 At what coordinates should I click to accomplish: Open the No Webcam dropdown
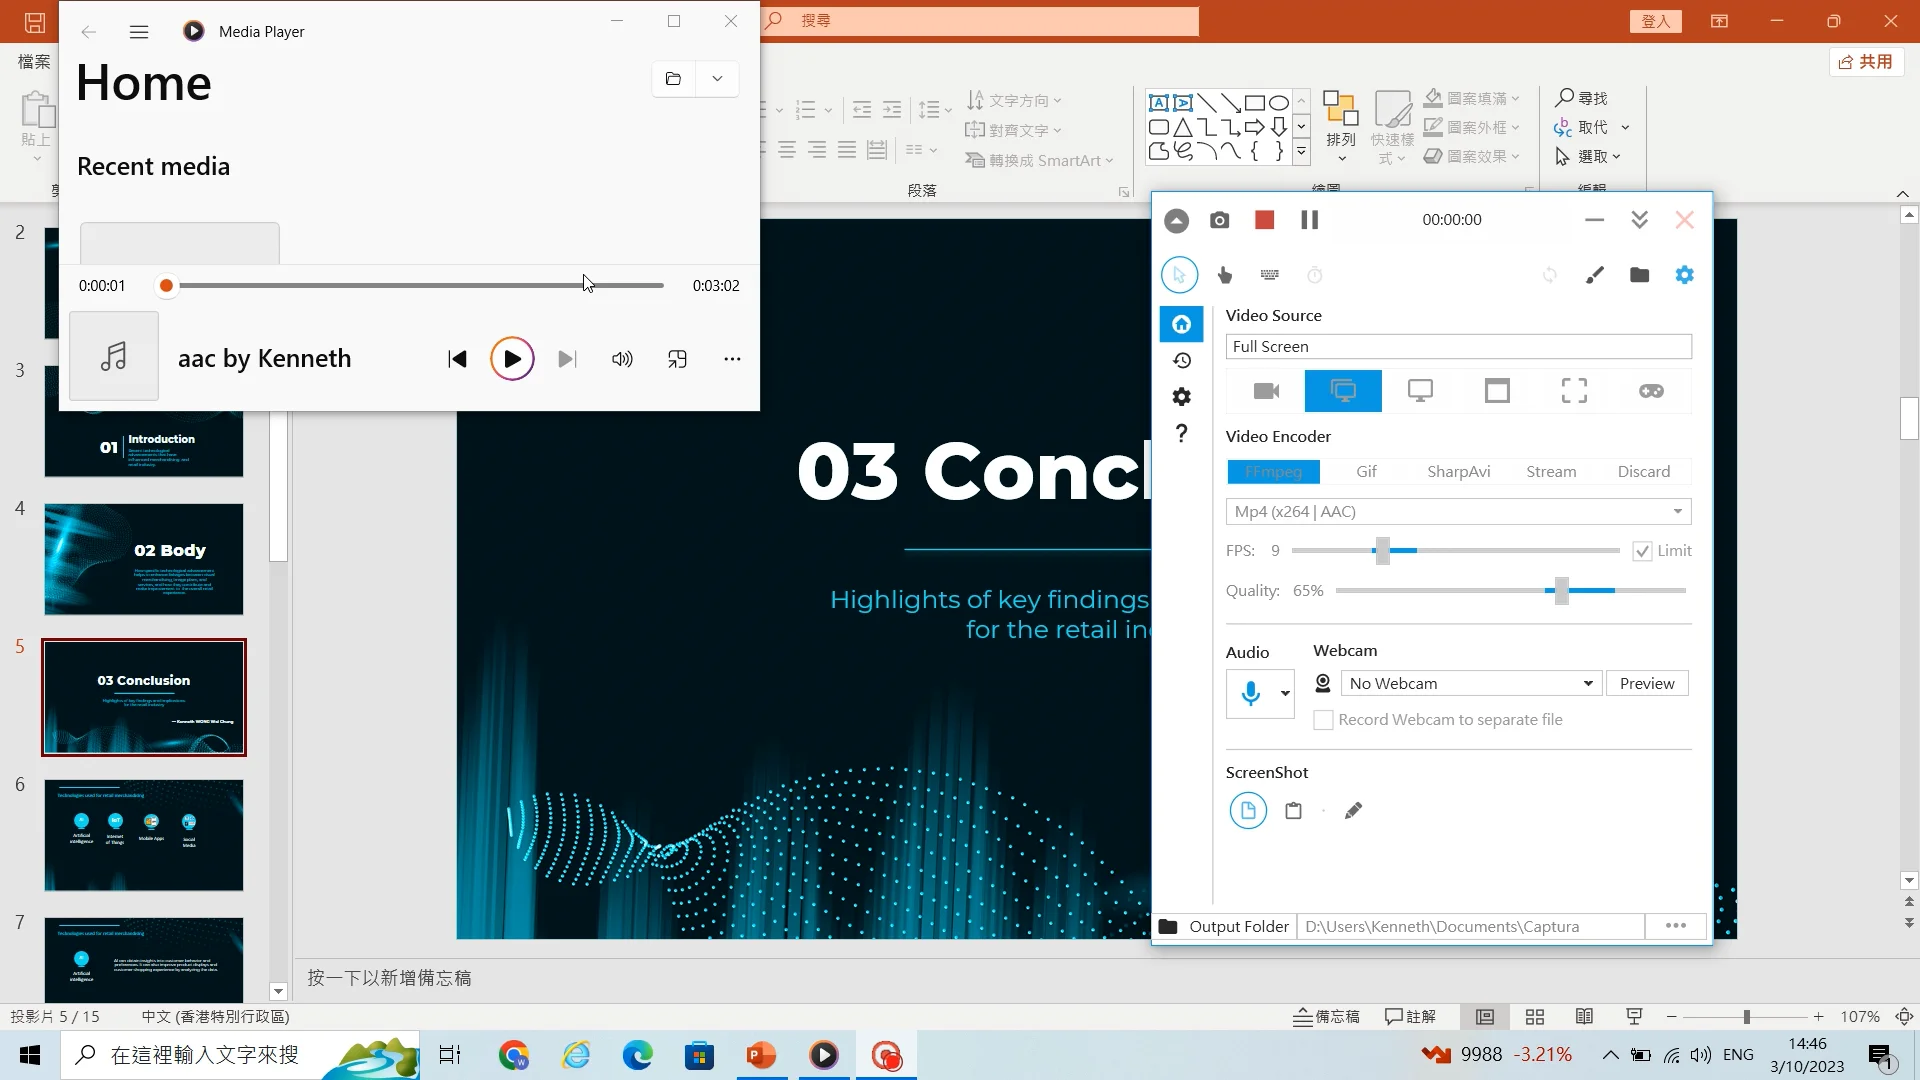1470,684
